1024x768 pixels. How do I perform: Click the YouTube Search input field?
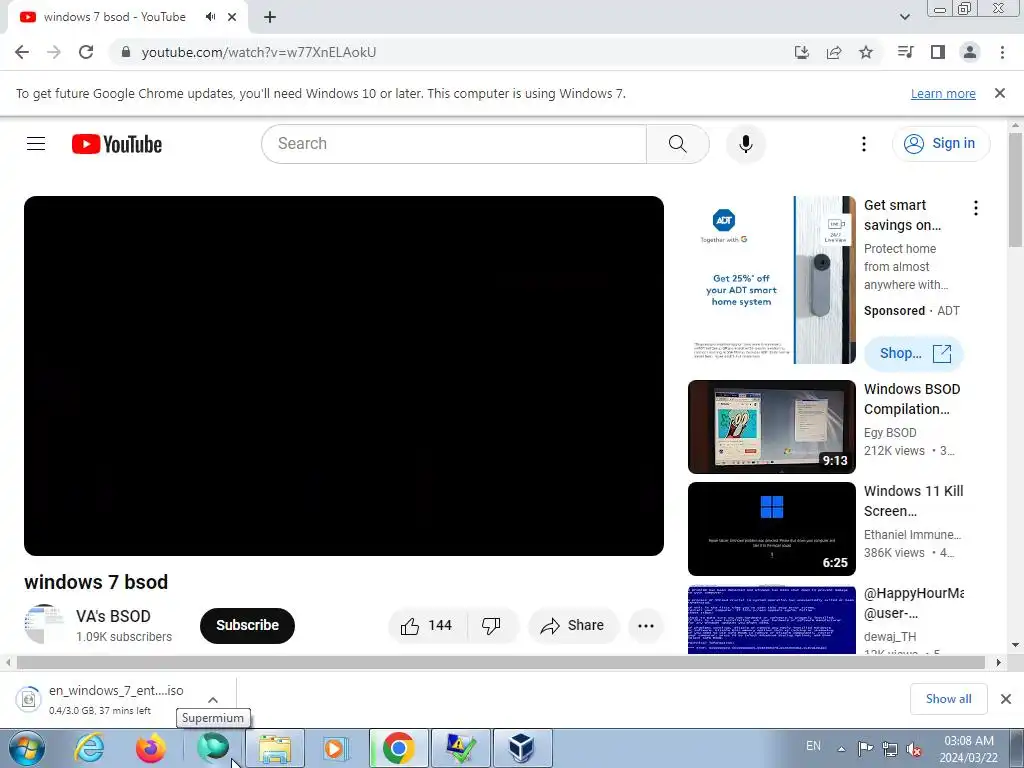454,144
